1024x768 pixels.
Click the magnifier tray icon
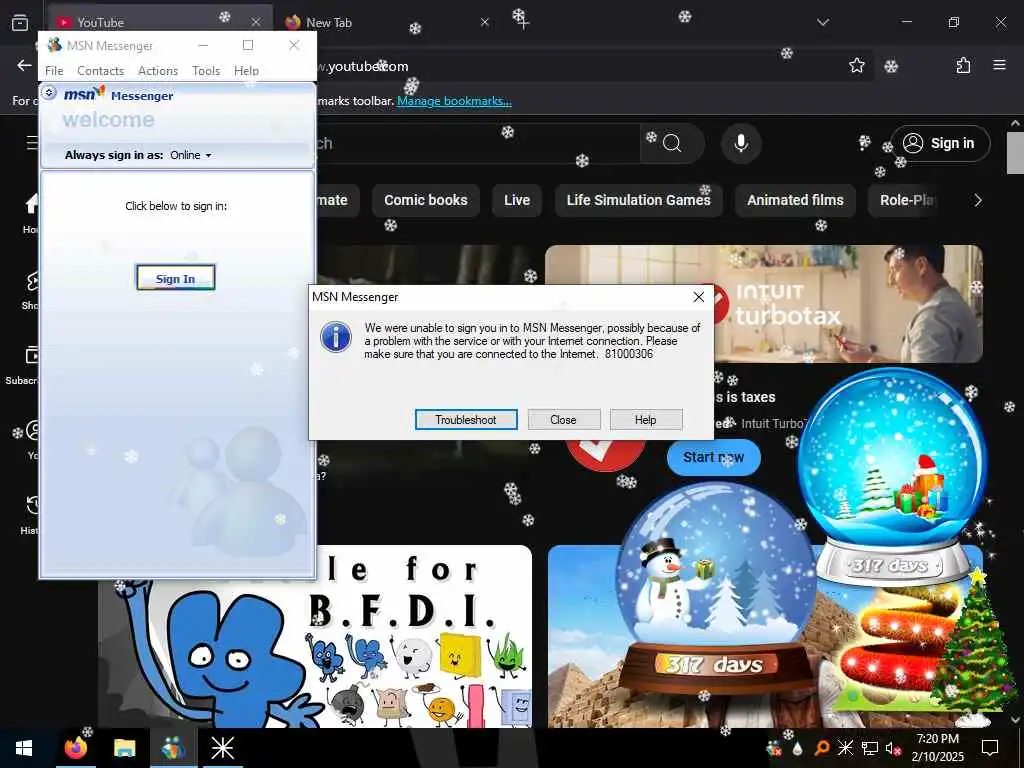(x=823, y=748)
